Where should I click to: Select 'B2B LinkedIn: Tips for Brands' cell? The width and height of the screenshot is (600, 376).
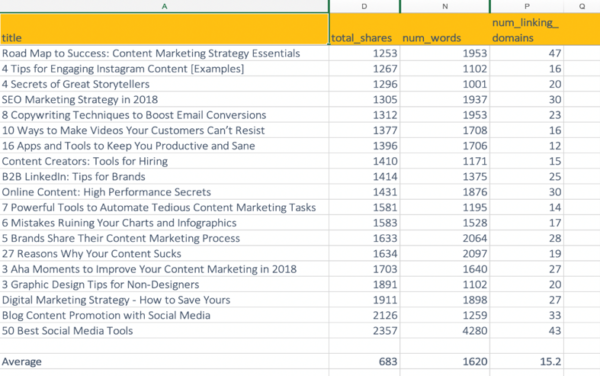(164, 176)
